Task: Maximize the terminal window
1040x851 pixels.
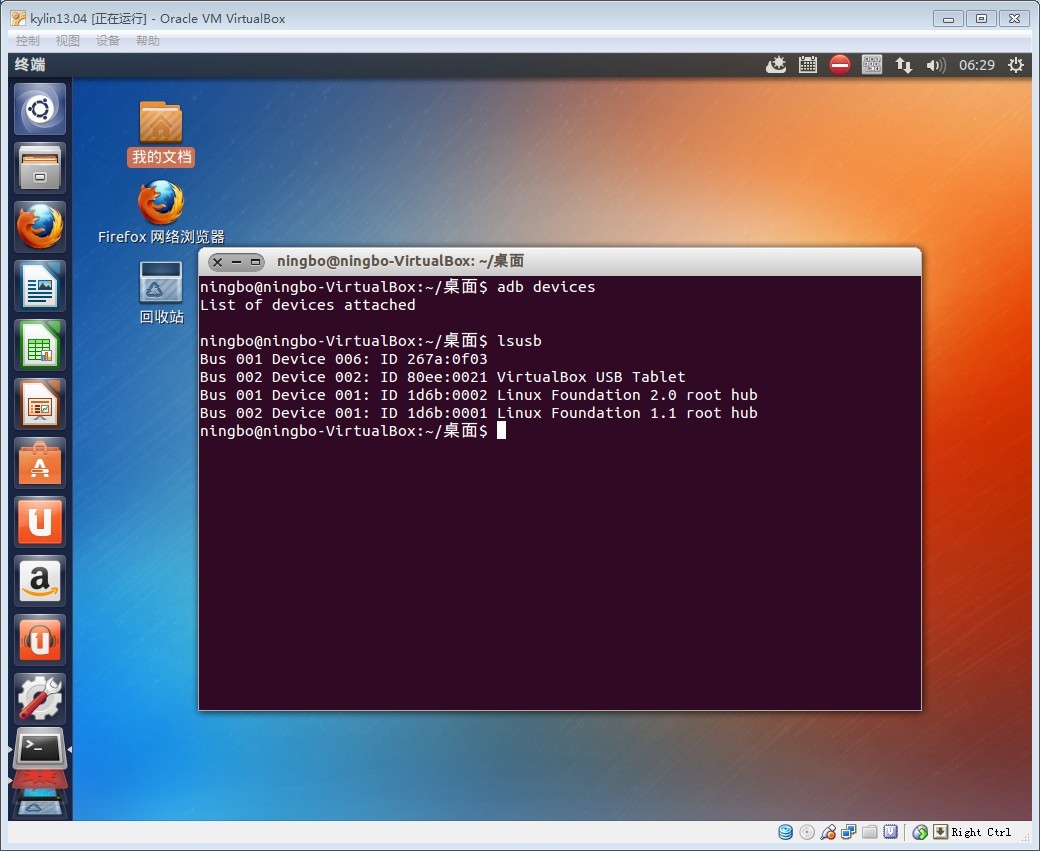Action: point(255,262)
